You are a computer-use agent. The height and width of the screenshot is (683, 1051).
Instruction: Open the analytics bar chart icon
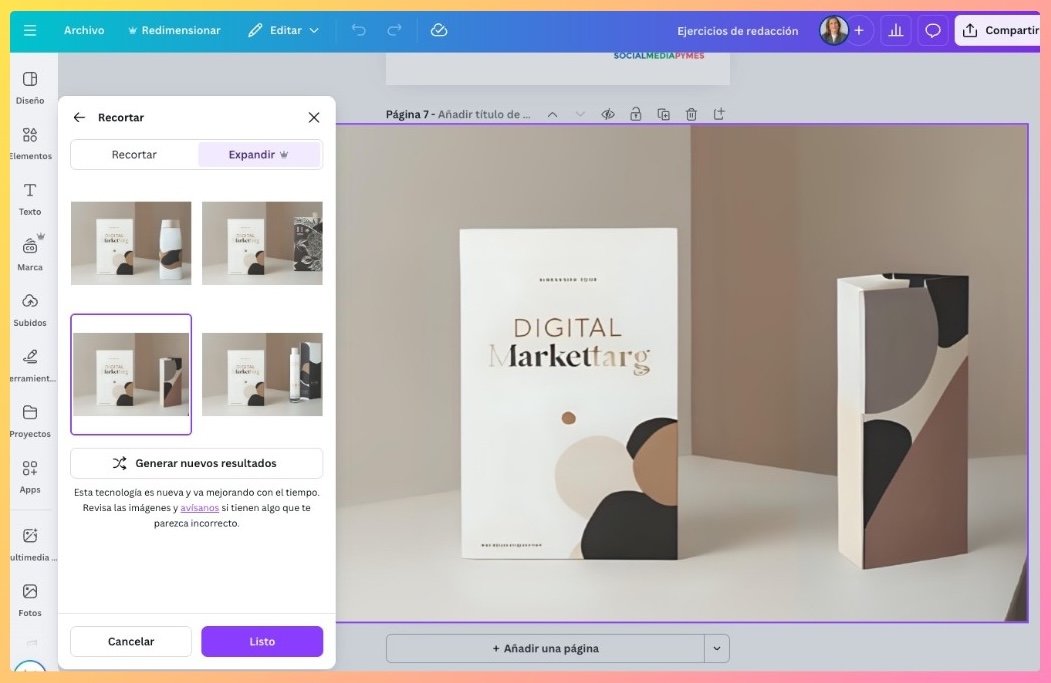coord(896,31)
